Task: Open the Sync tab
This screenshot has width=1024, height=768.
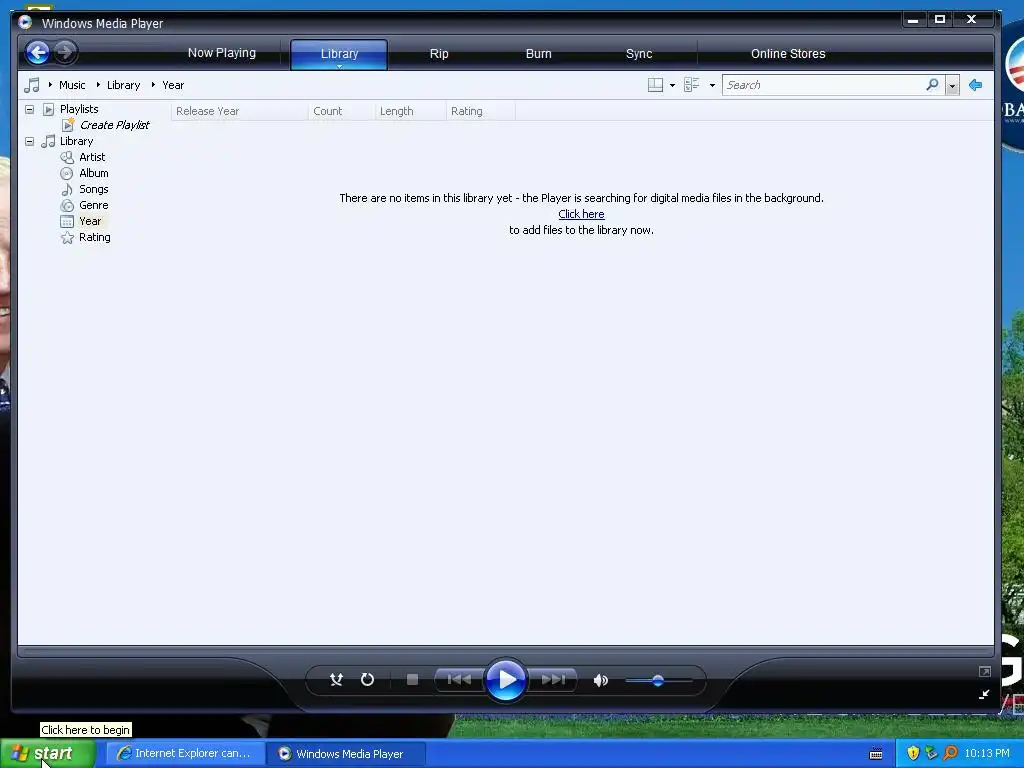Action: 639,54
